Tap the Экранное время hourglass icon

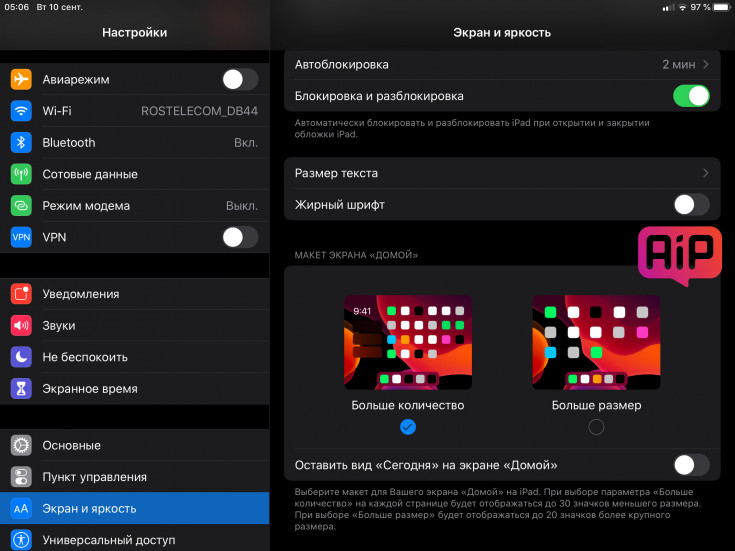[x=21, y=389]
